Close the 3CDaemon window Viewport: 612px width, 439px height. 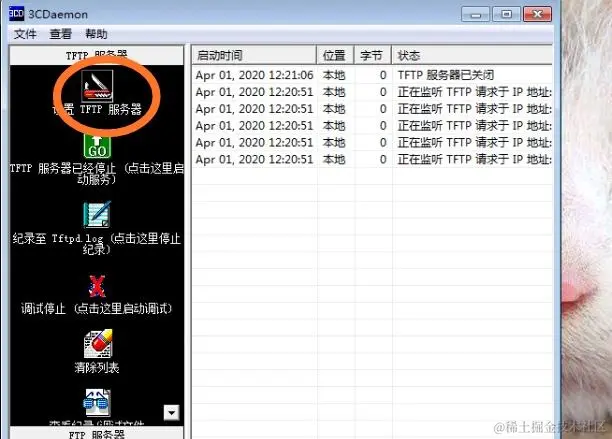(x=537, y=14)
